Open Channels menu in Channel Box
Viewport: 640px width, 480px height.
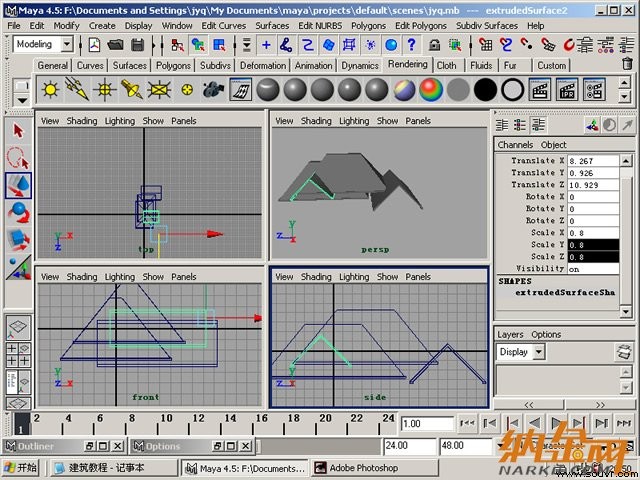point(515,145)
